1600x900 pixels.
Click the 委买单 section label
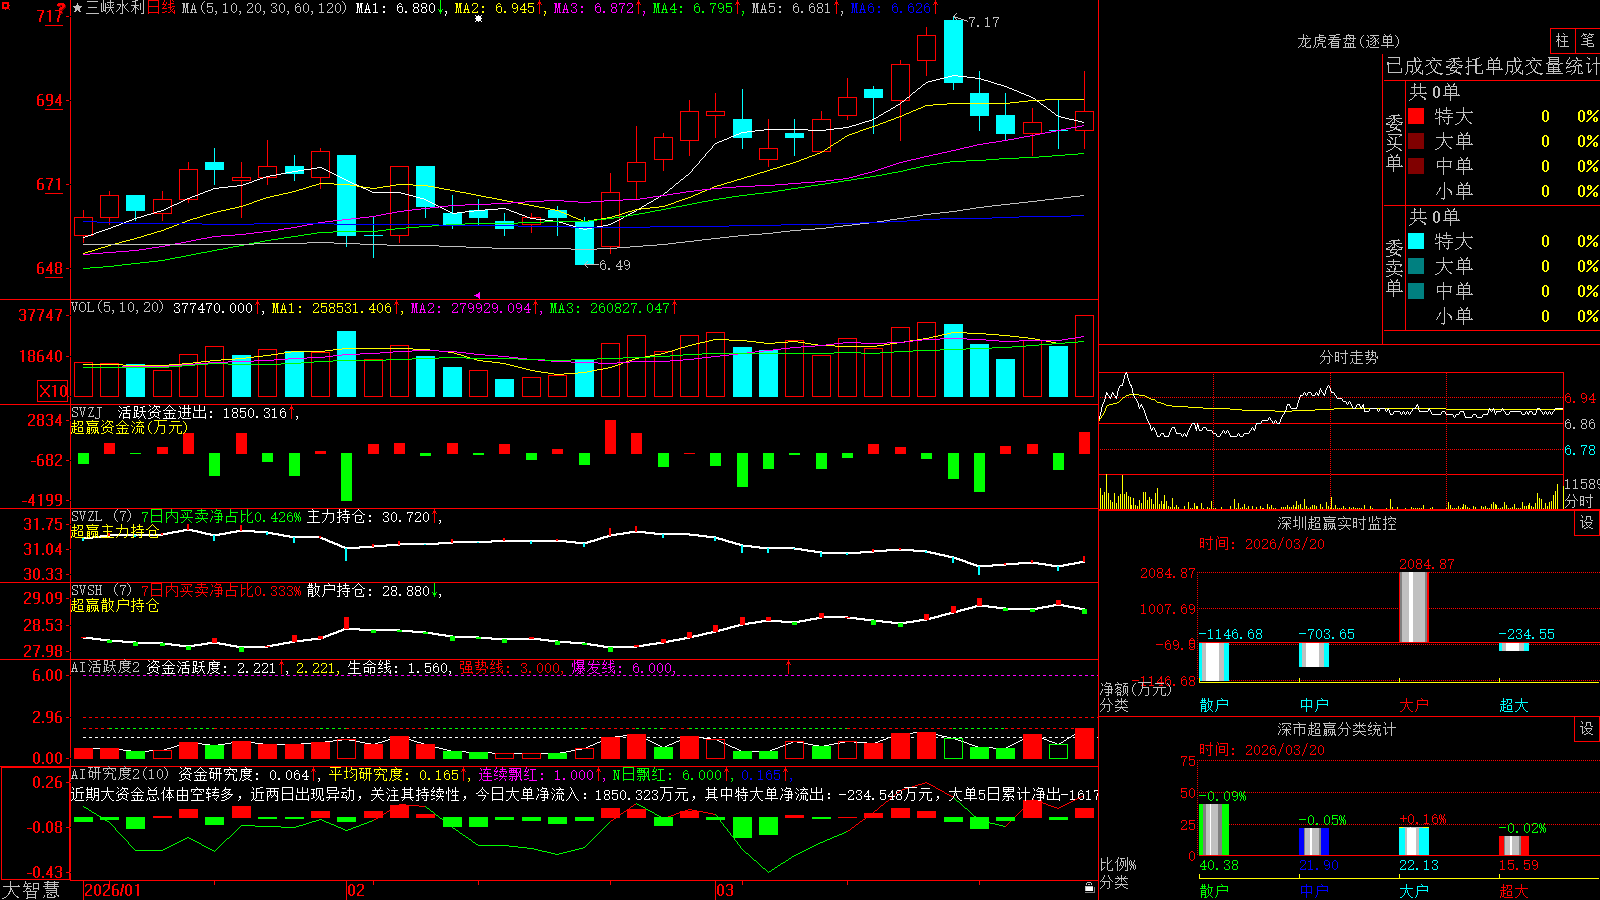(1394, 142)
